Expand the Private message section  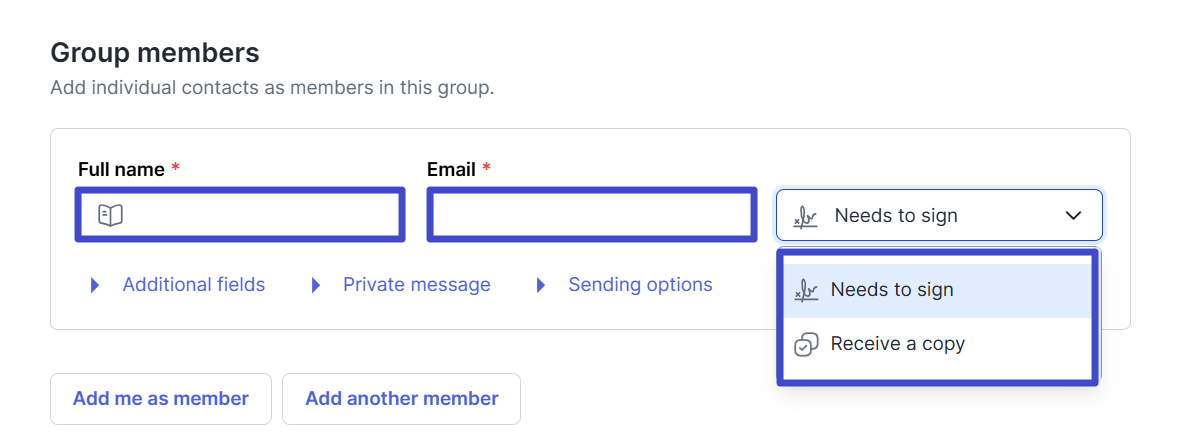[417, 285]
